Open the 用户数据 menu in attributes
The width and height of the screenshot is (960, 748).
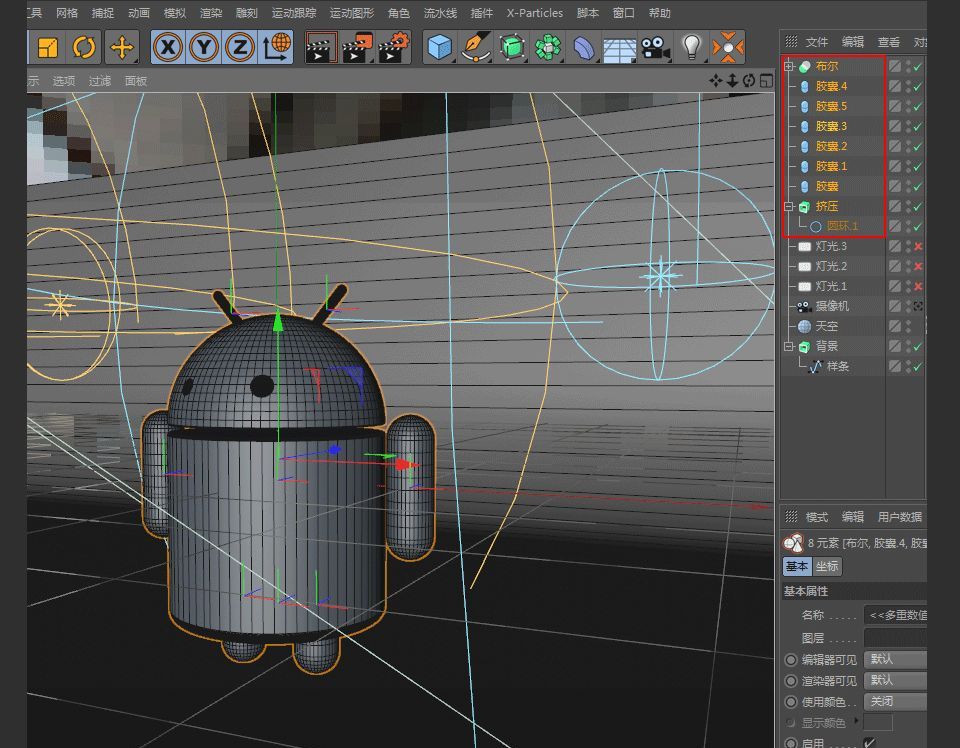click(x=900, y=517)
